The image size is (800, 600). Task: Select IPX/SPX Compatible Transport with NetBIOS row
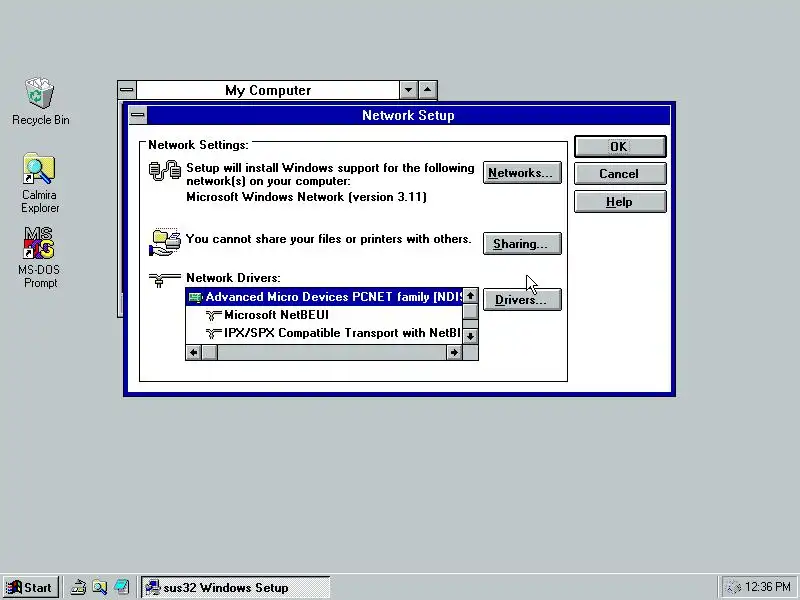coord(324,333)
